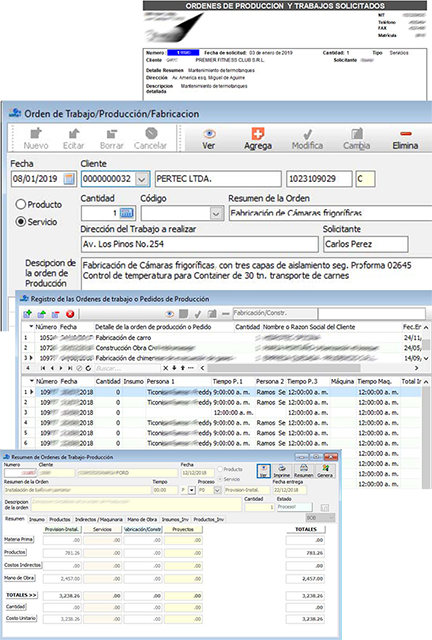Image resolution: width=432 pixels, height=640 pixels.
Task: Click the Proyectos column button
Action: (x=183, y=529)
